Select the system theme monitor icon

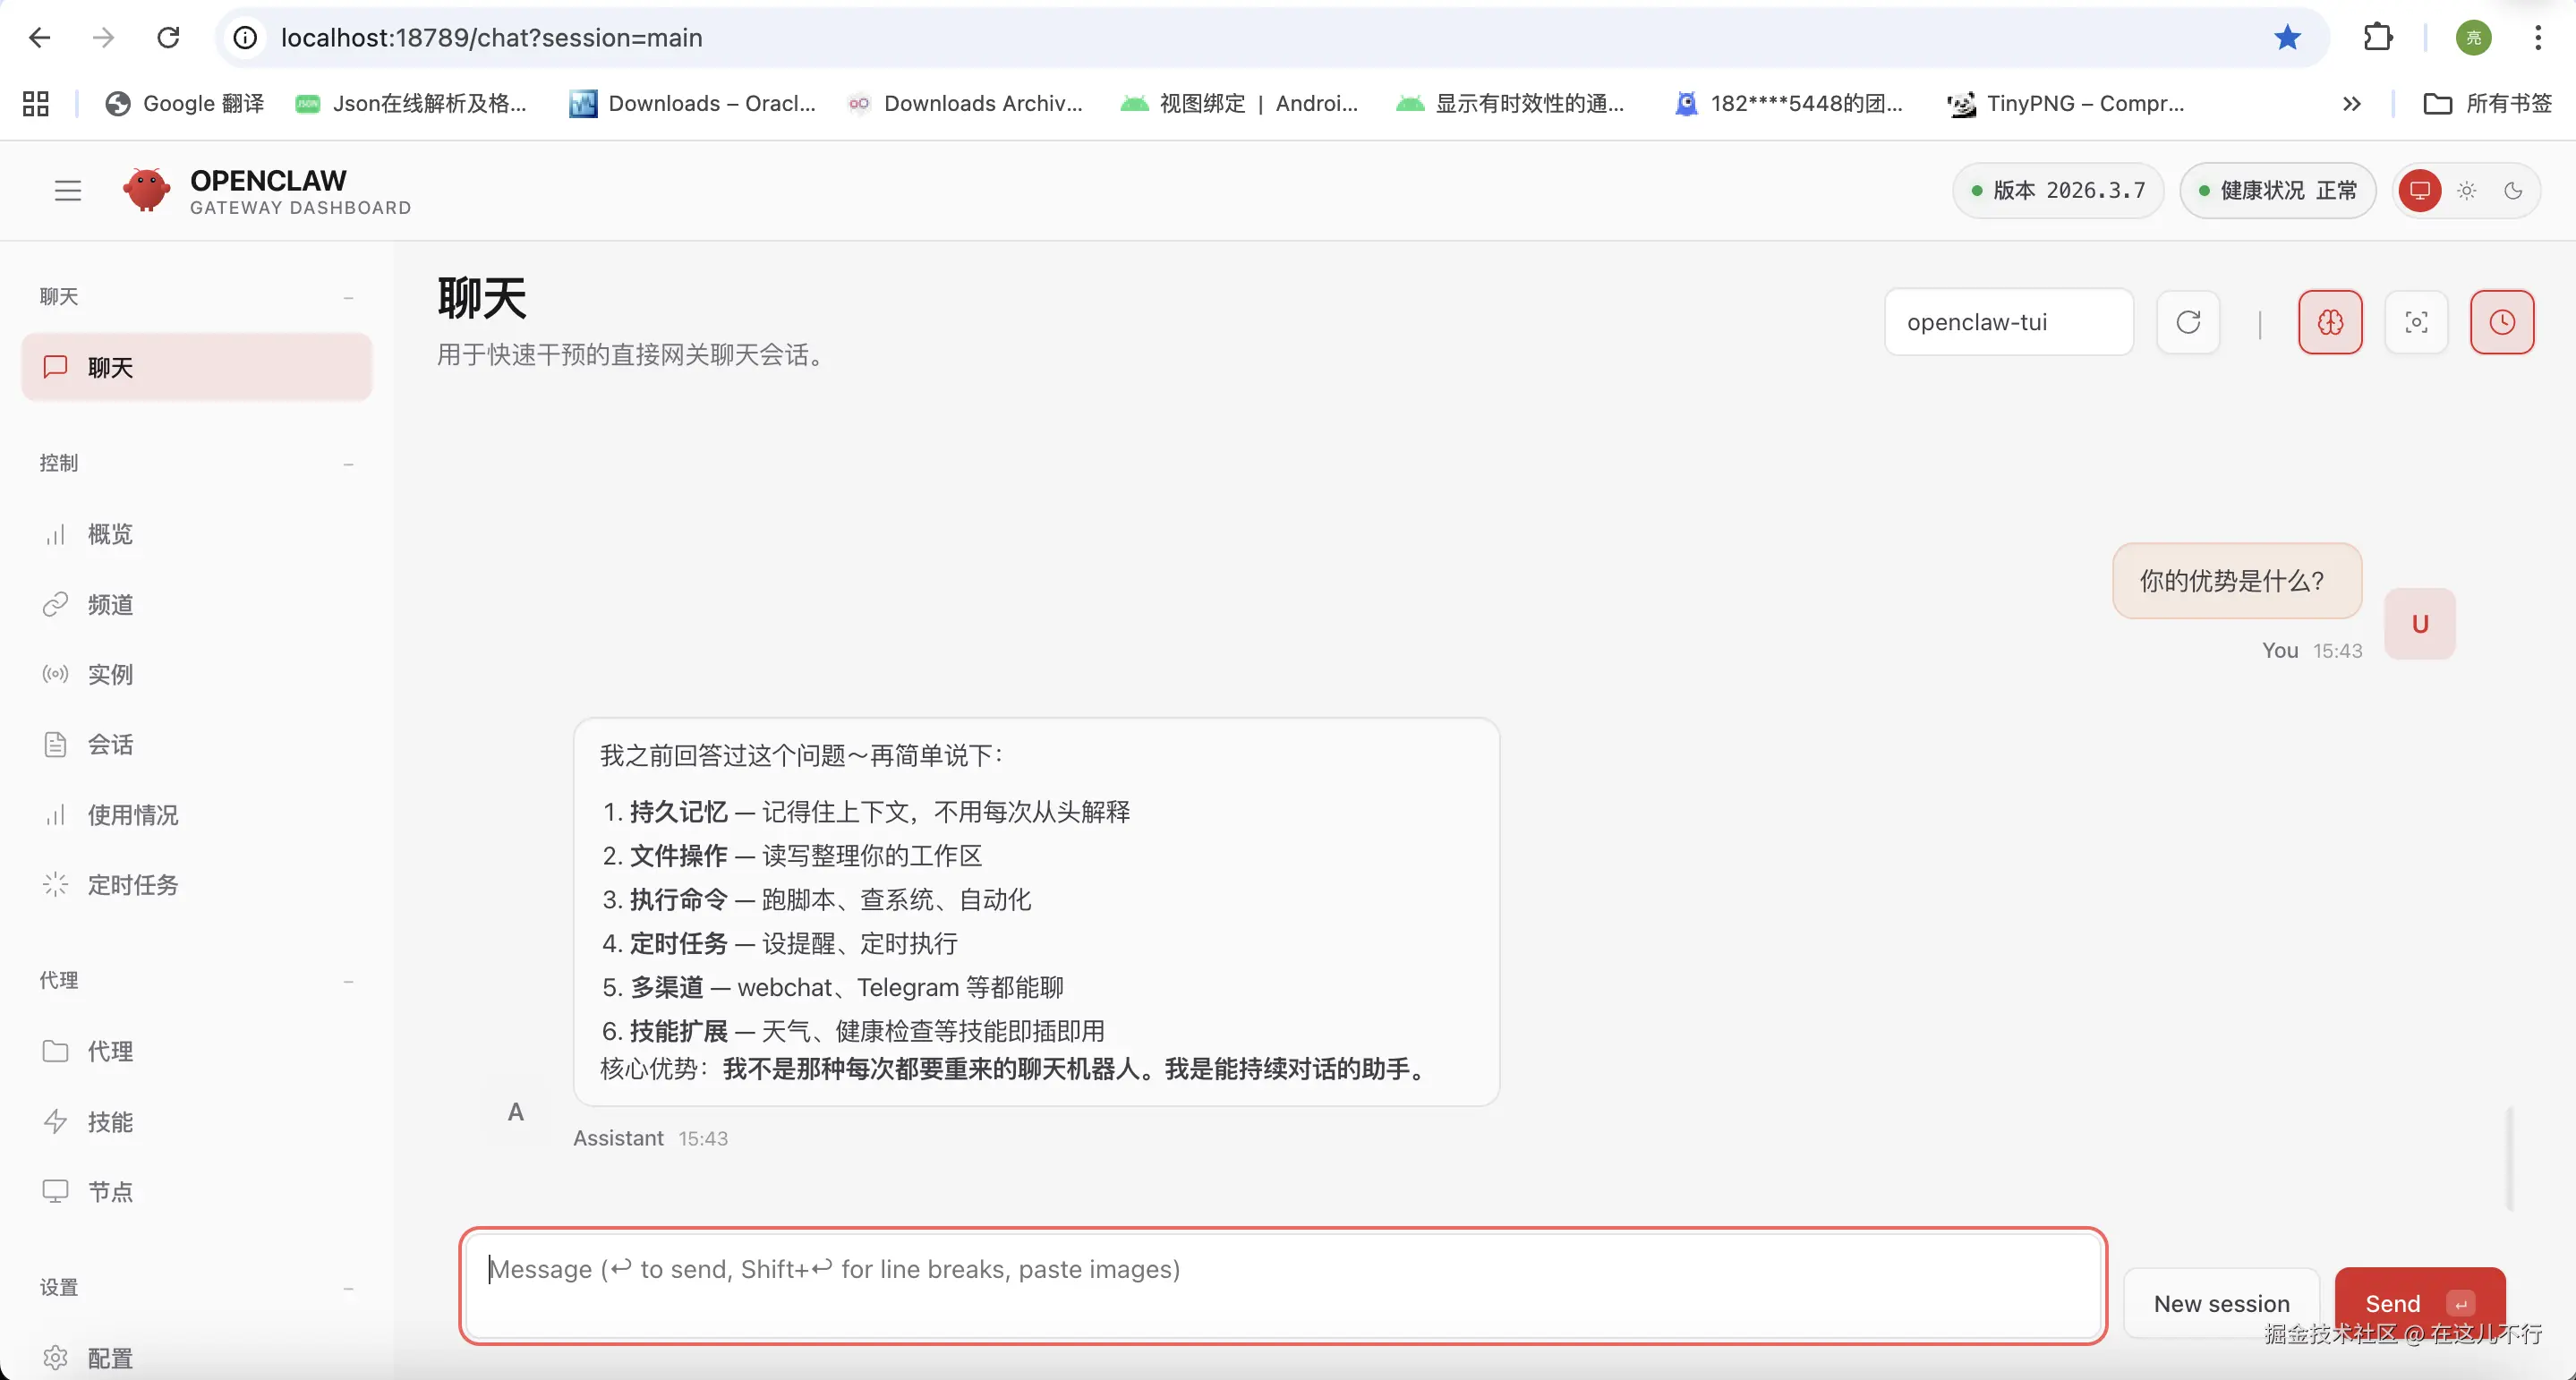[x=2420, y=190]
